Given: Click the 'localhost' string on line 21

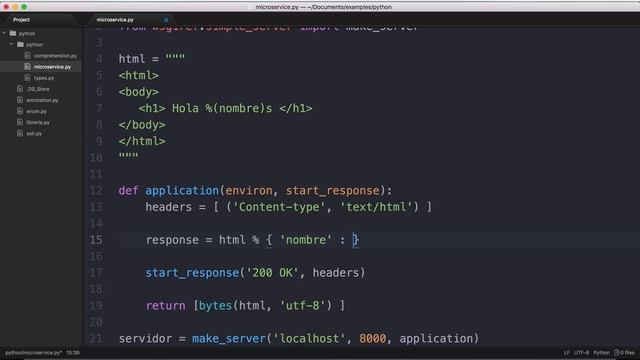Looking at the screenshot, I should [309, 338].
